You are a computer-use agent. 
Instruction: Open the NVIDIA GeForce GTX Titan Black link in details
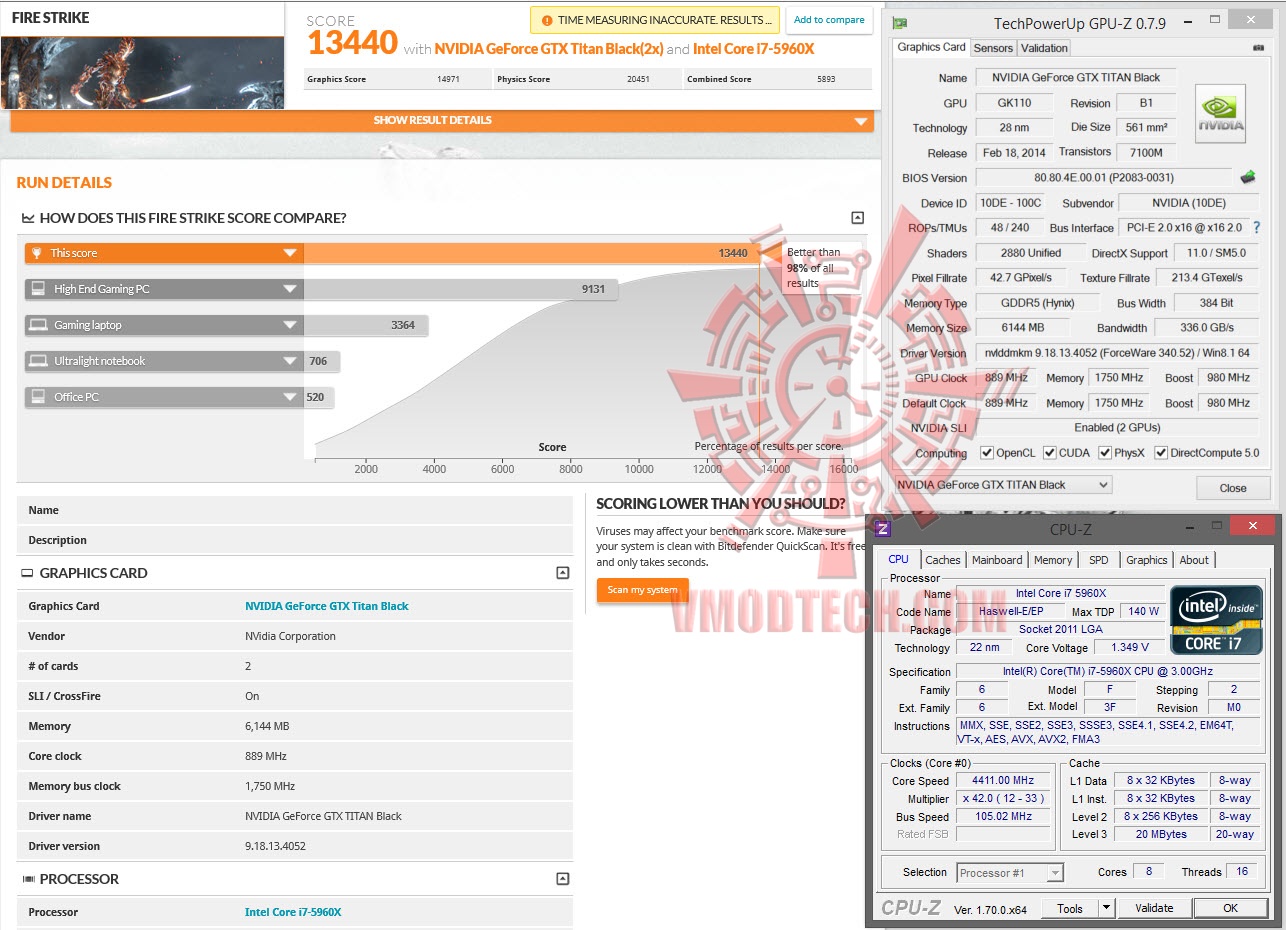point(327,606)
